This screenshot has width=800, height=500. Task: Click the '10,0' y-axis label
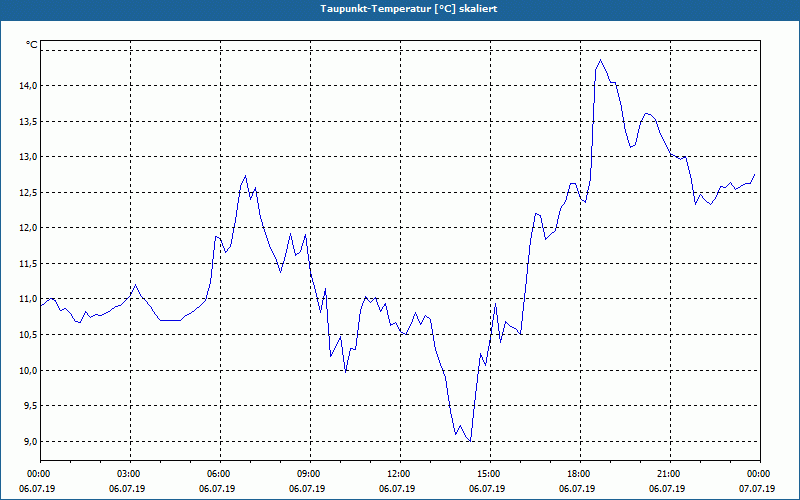29,370
